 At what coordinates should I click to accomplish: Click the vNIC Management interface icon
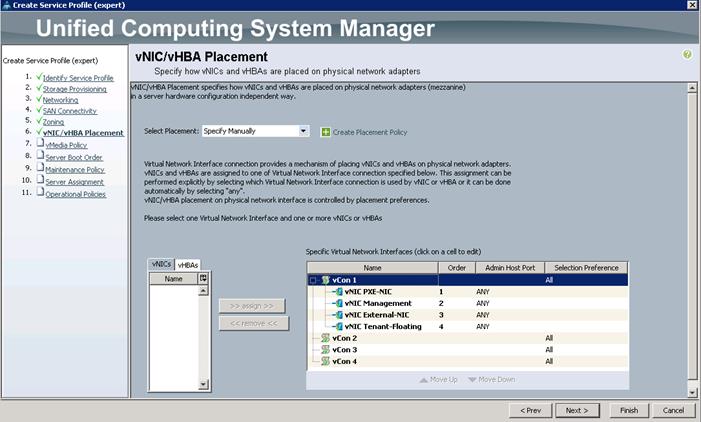tap(339, 303)
